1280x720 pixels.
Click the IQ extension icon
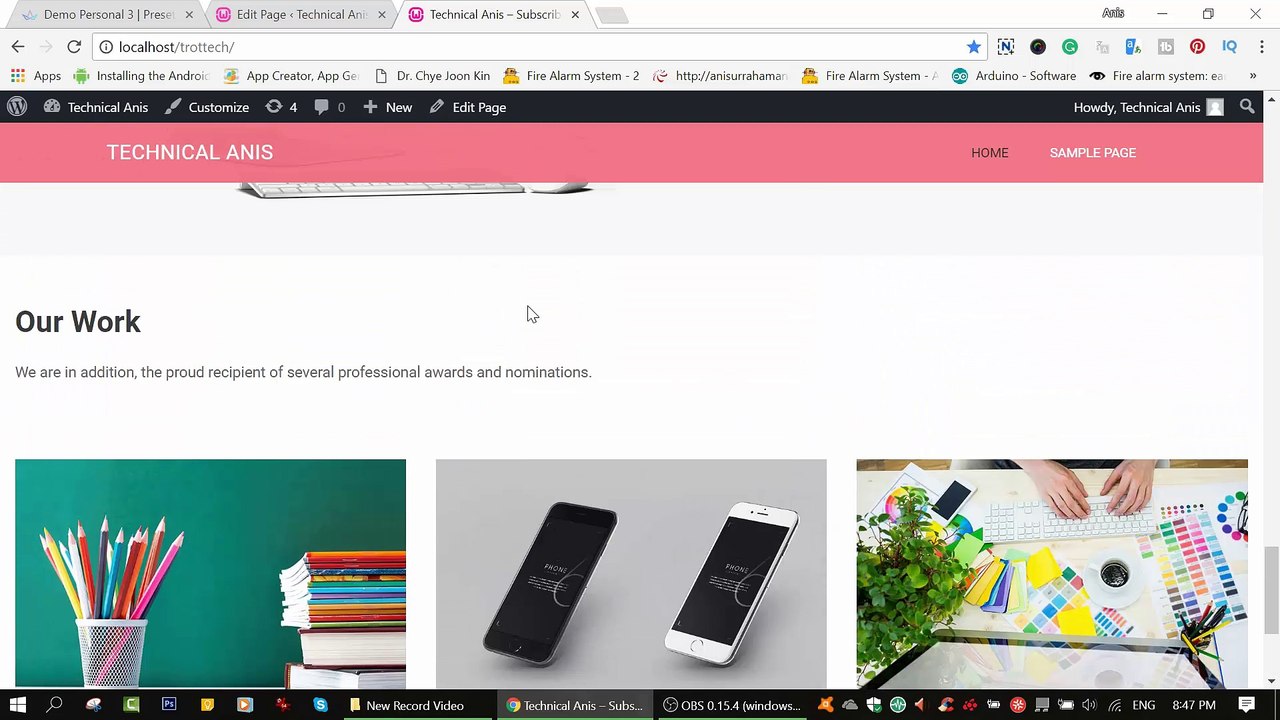pyautogui.click(x=1229, y=47)
